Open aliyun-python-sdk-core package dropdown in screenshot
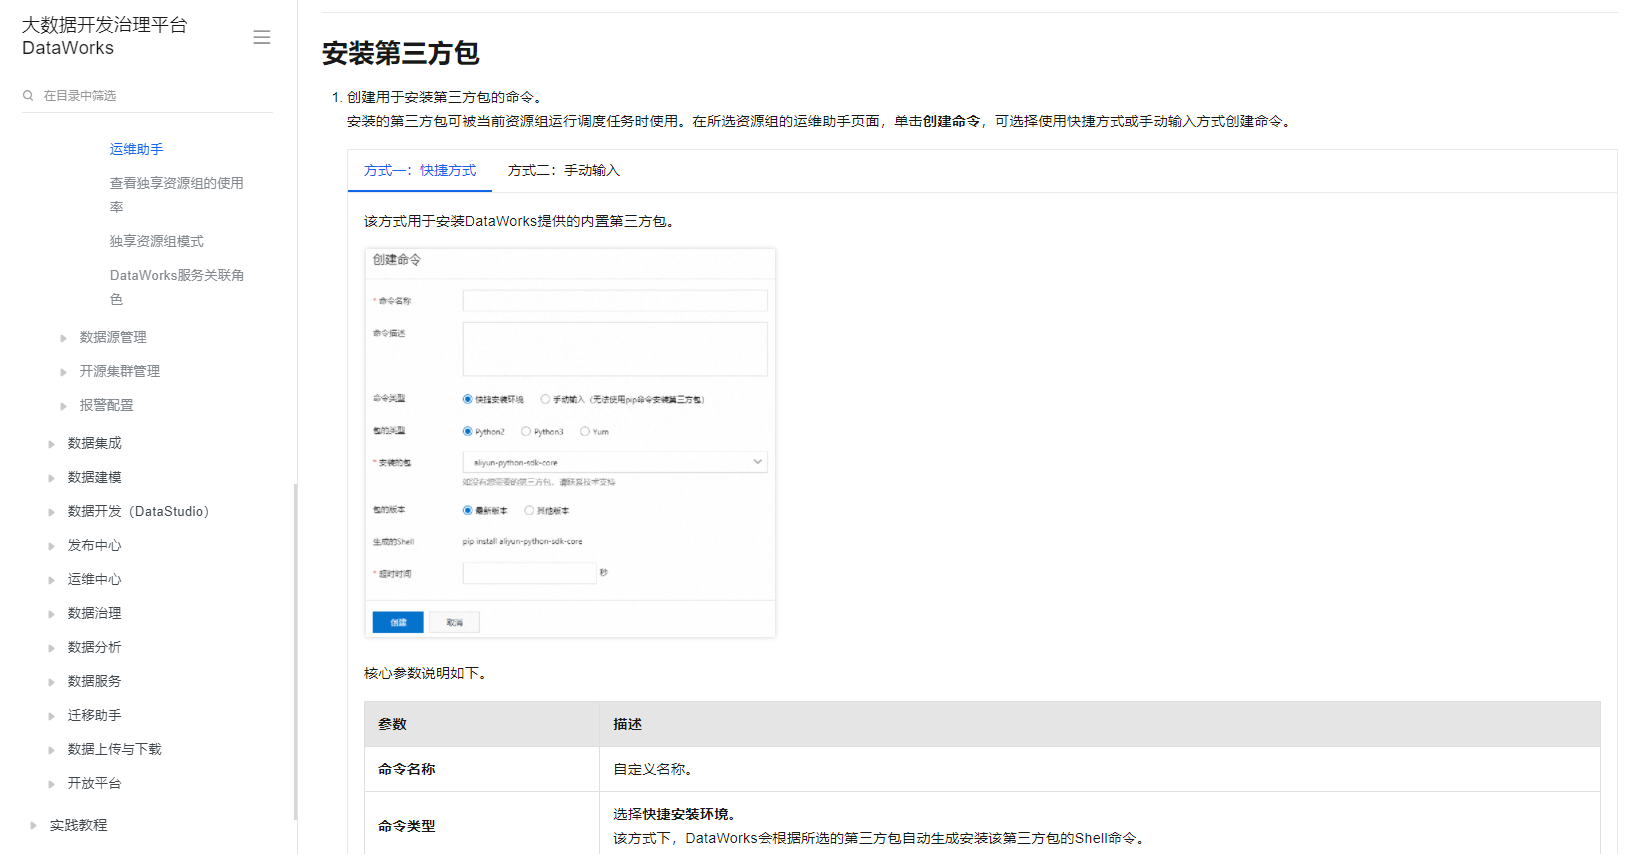This screenshot has height=854, width=1630. [x=615, y=462]
